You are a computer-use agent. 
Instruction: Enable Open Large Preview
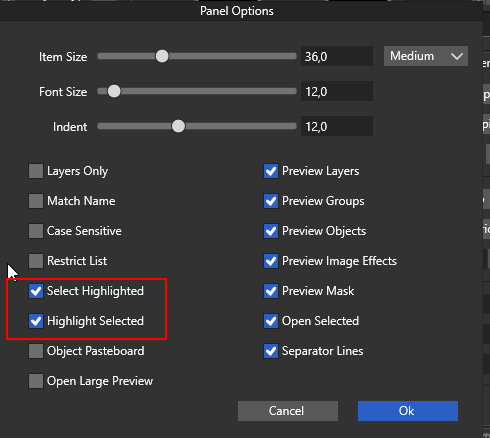coord(36,381)
